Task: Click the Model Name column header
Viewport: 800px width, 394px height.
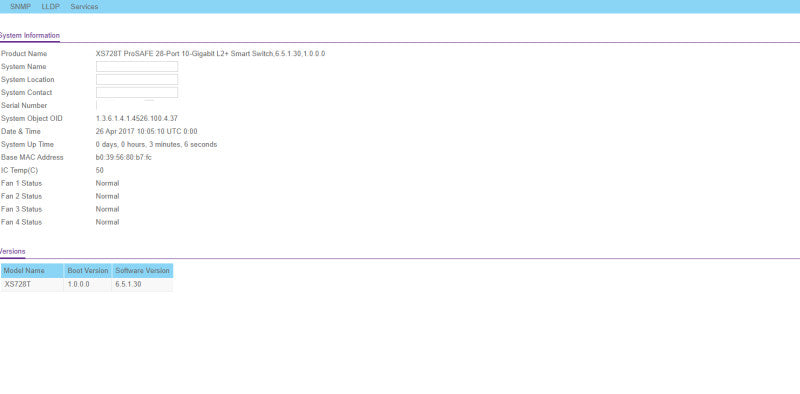Action: (32, 270)
